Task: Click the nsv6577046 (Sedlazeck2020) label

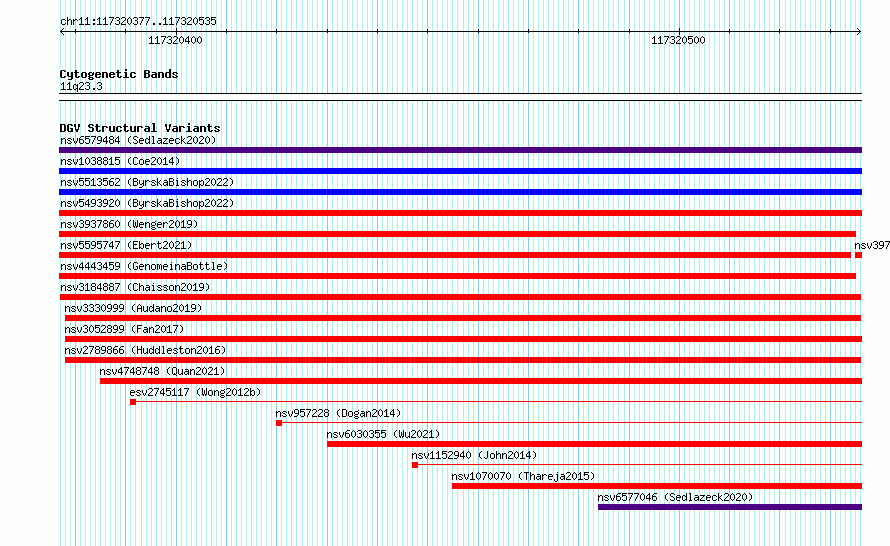Action: (675, 497)
